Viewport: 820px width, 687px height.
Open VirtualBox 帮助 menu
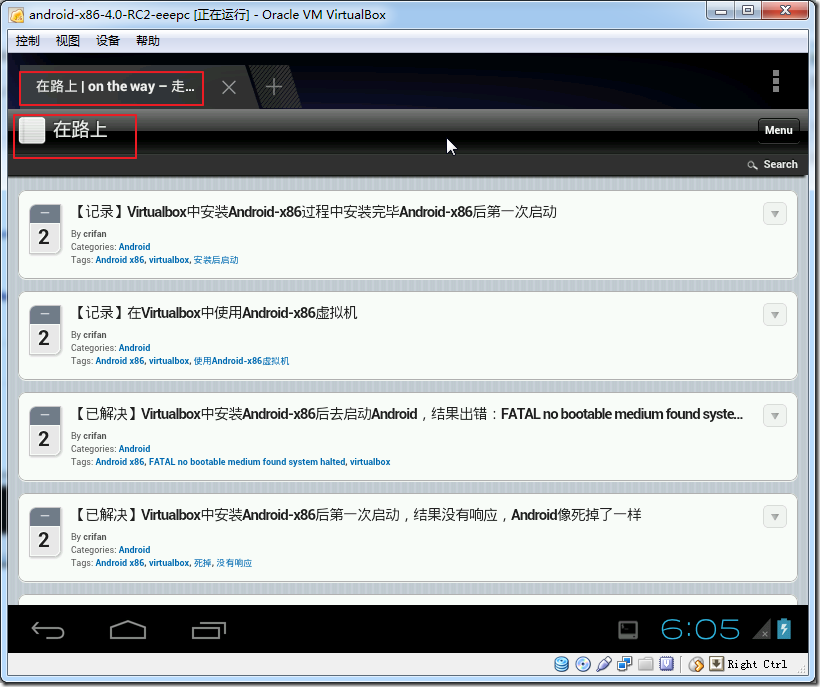point(148,41)
